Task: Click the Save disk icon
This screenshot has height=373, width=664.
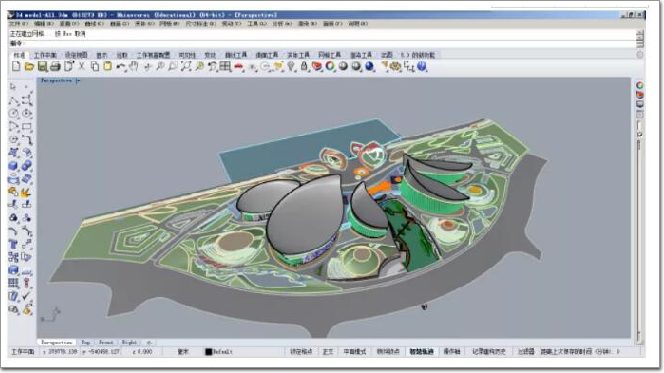Action: pyautogui.click(x=42, y=66)
